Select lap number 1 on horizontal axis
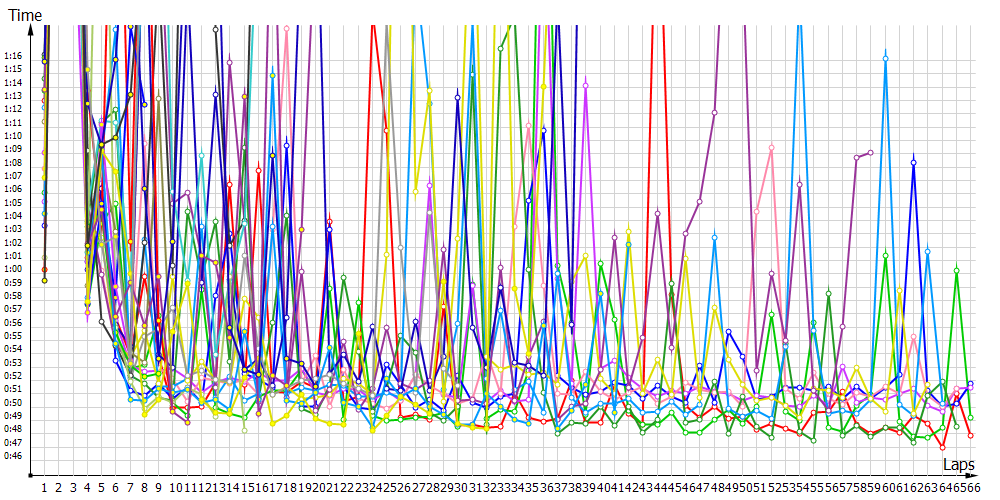 coord(44,488)
